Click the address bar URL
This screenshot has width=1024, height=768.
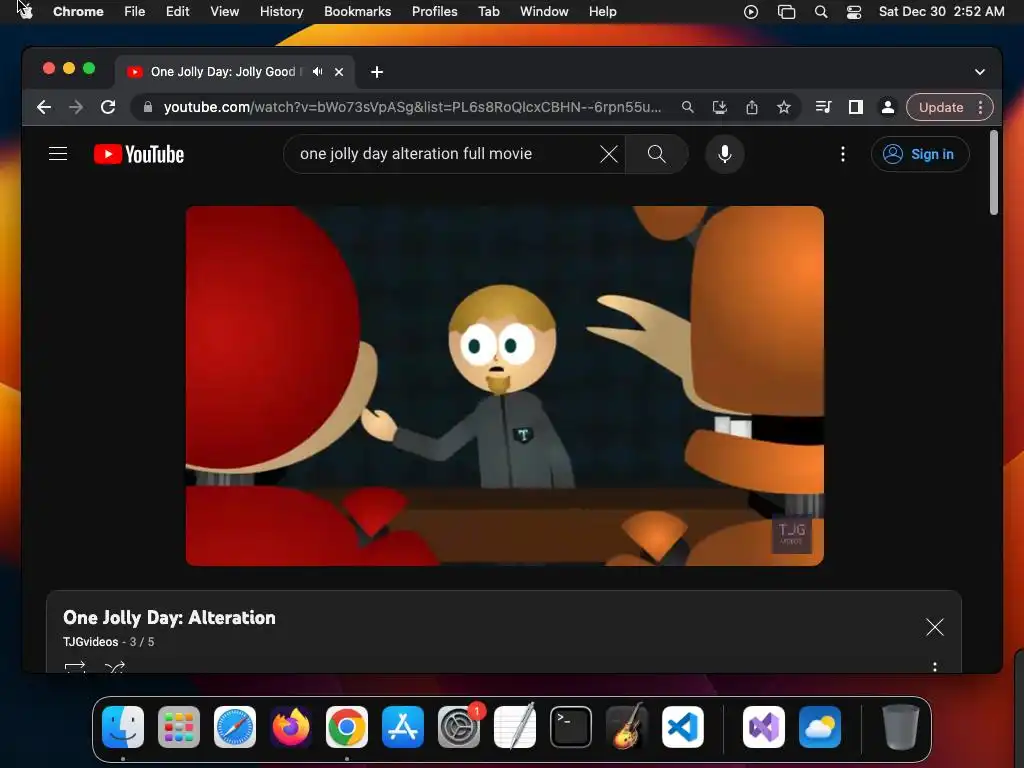[x=412, y=107]
